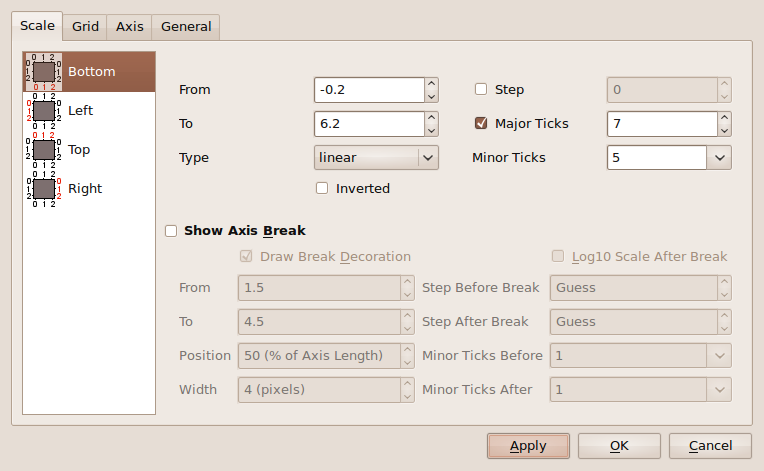Enable the Step checkbox

click(x=481, y=90)
